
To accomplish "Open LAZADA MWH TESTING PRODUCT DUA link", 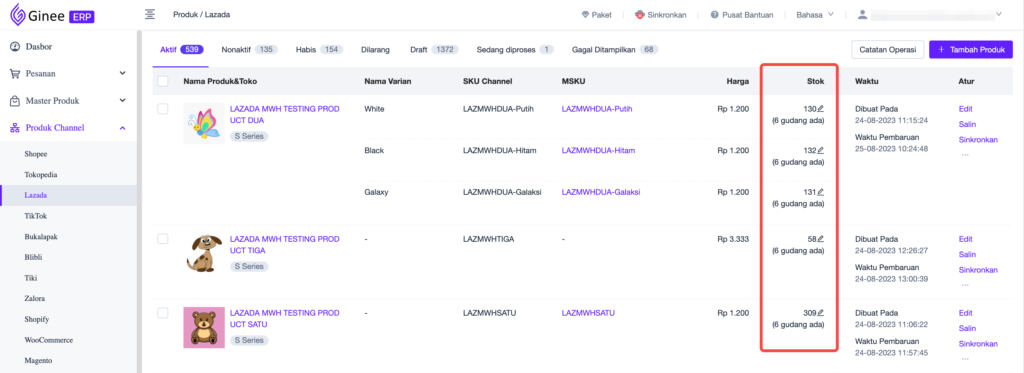I will click(285, 114).
